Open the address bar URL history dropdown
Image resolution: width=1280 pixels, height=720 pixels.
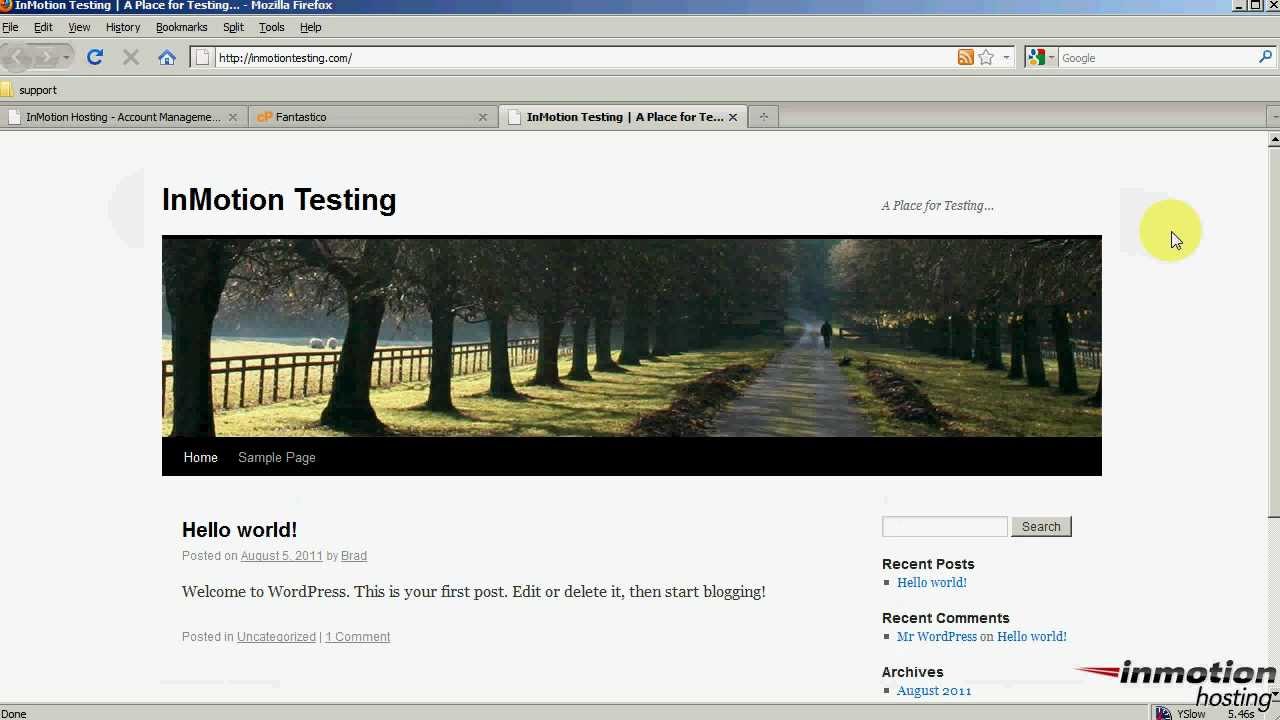coord(1006,57)
